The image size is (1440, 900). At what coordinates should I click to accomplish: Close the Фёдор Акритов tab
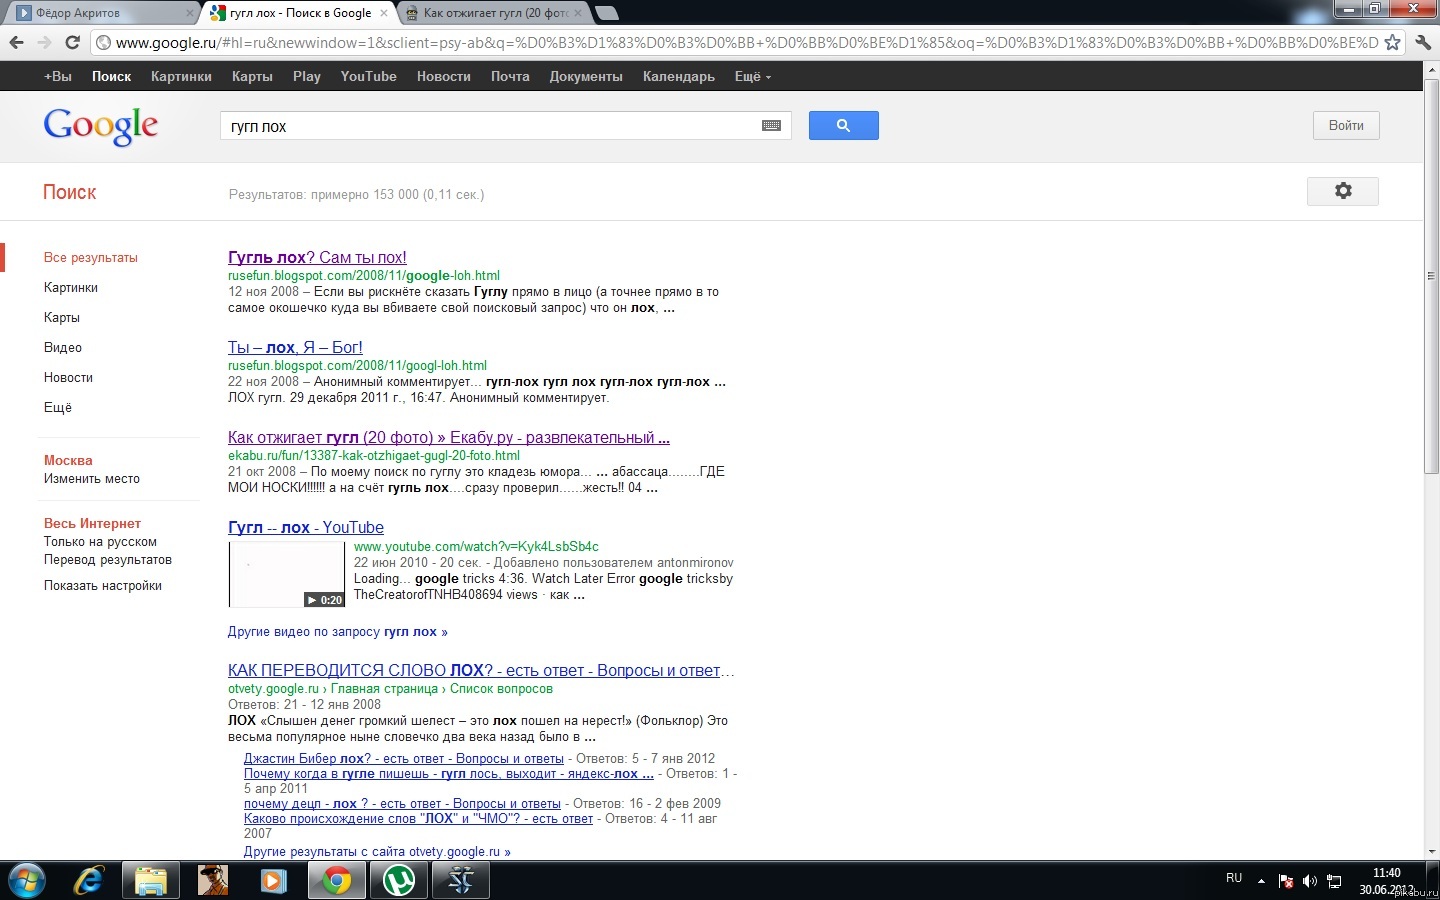click(190, 13)
